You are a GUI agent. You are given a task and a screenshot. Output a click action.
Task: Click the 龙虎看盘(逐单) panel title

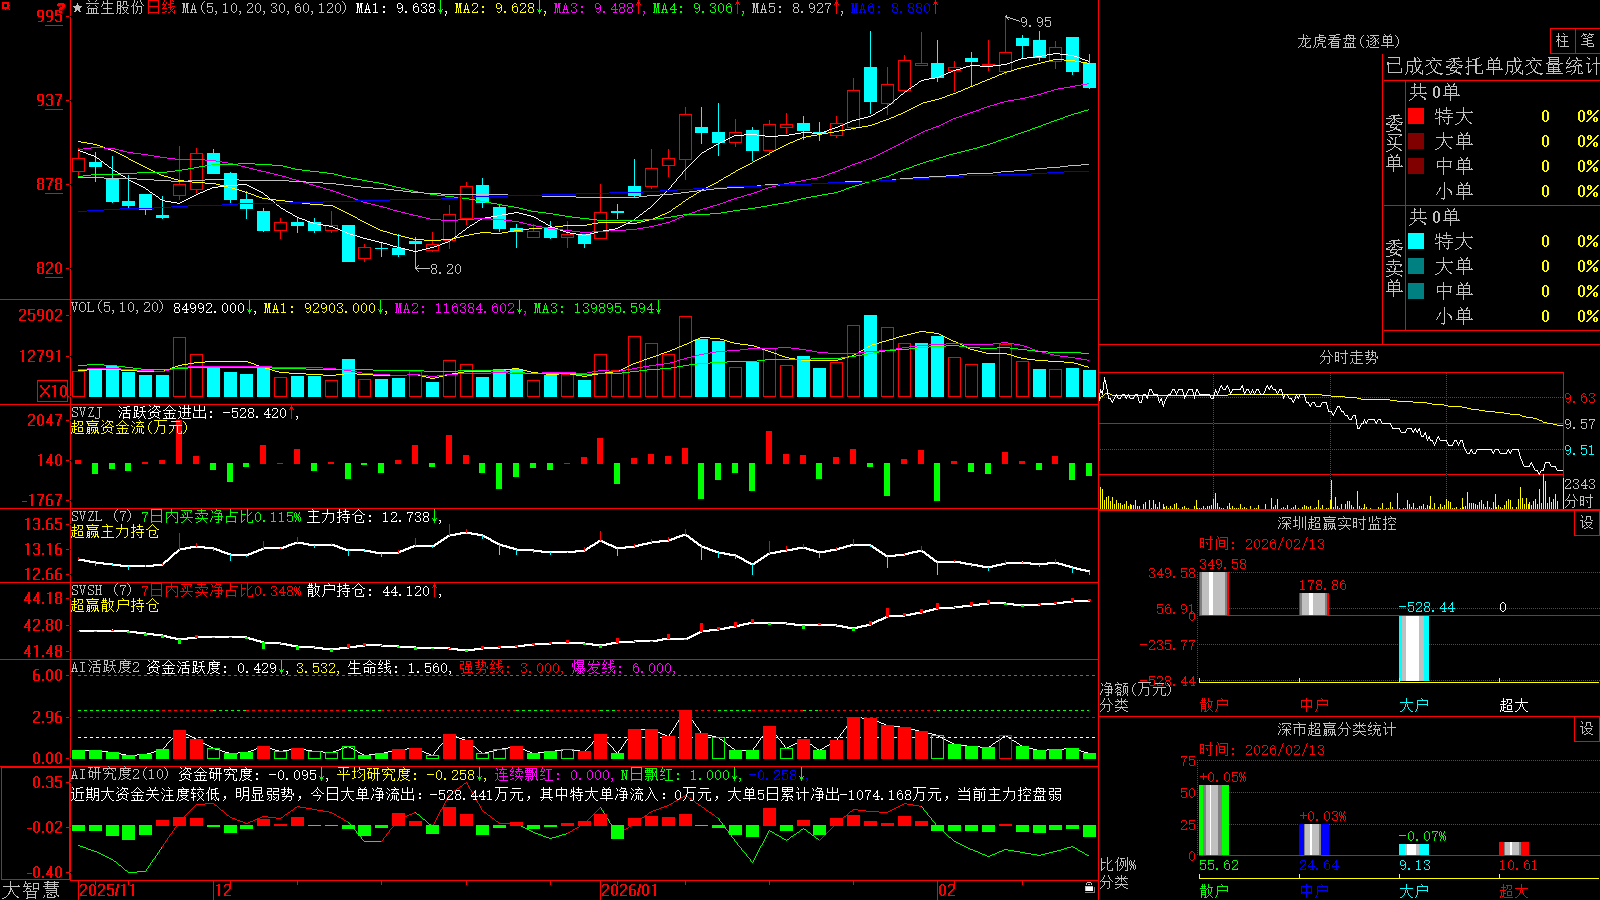pos(1348,41)
